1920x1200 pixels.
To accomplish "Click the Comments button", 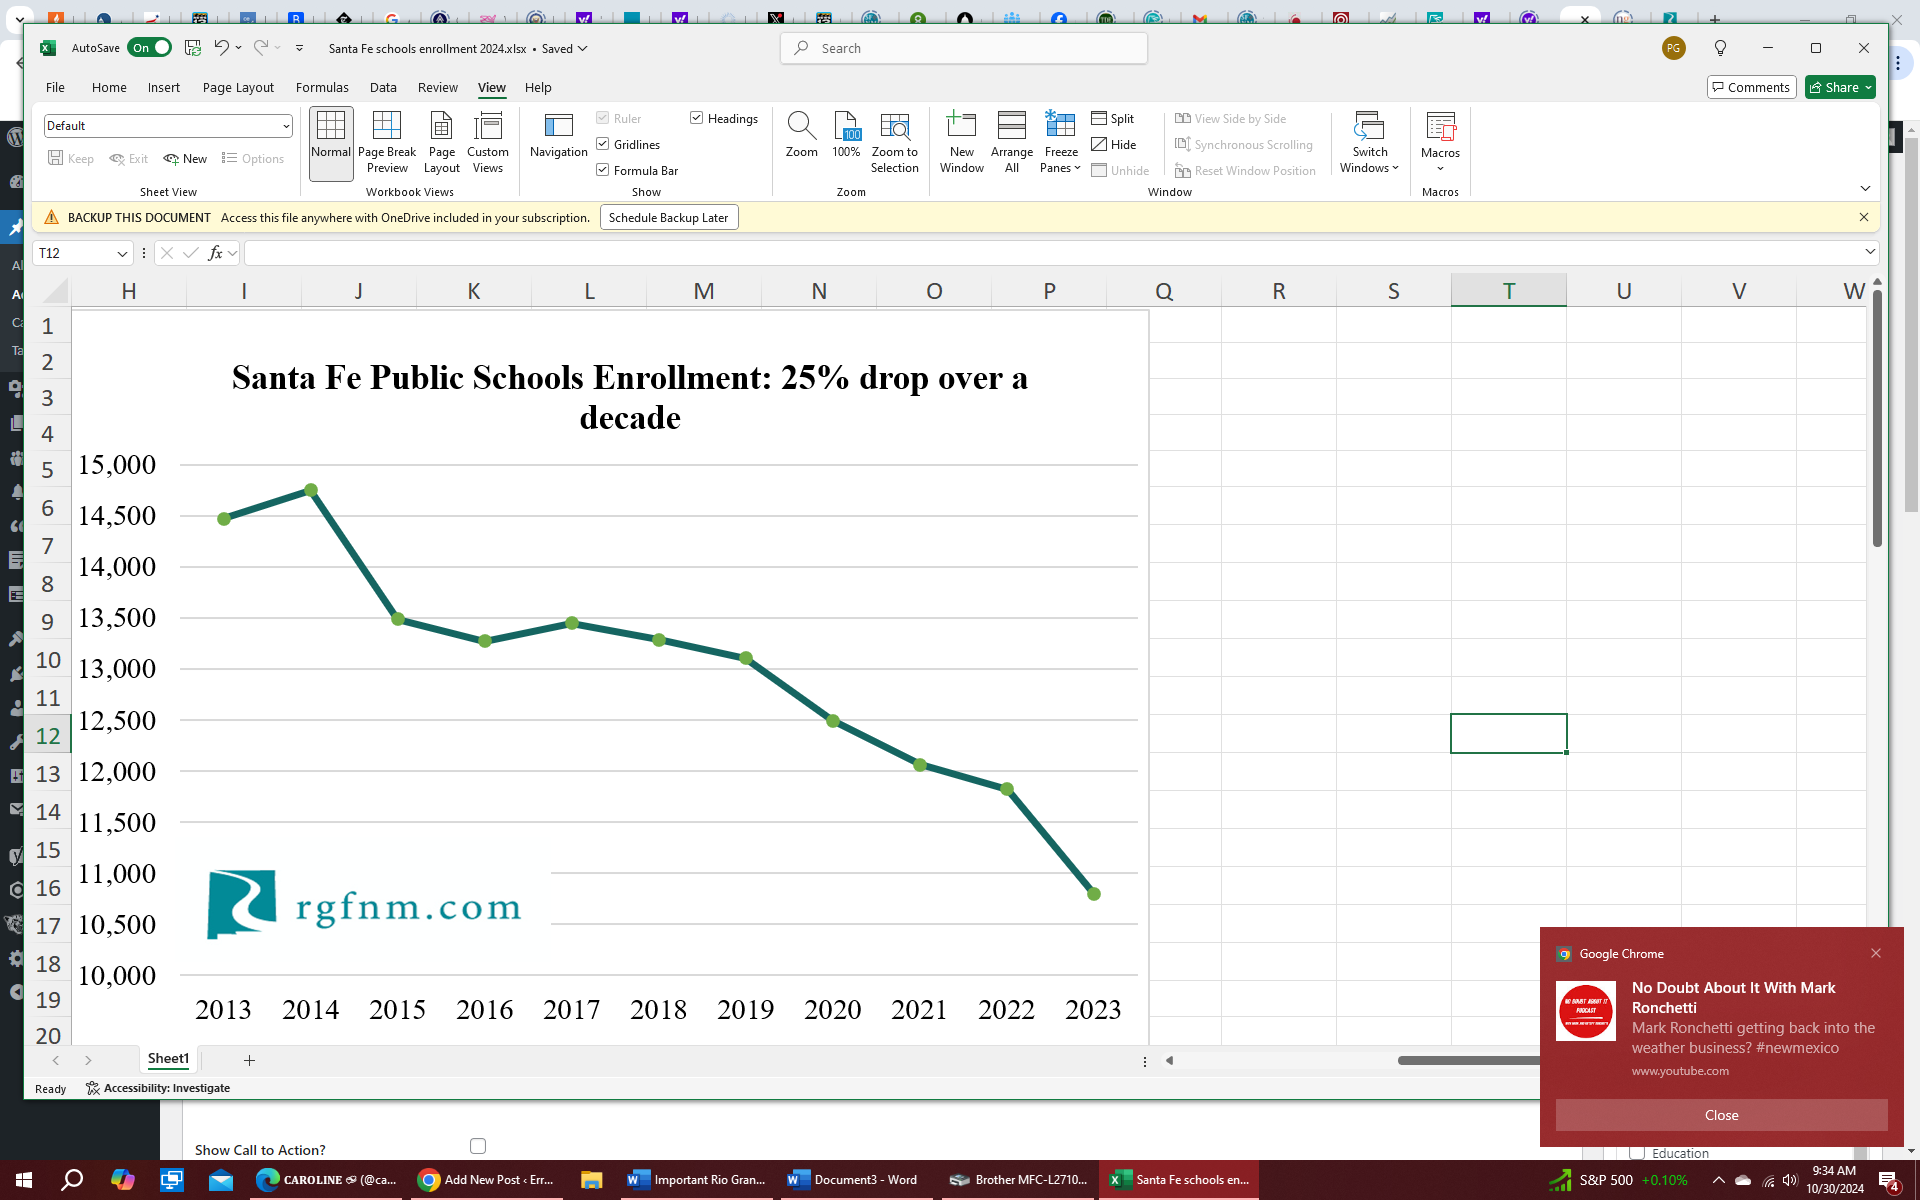I will (x=1751, y=88).
